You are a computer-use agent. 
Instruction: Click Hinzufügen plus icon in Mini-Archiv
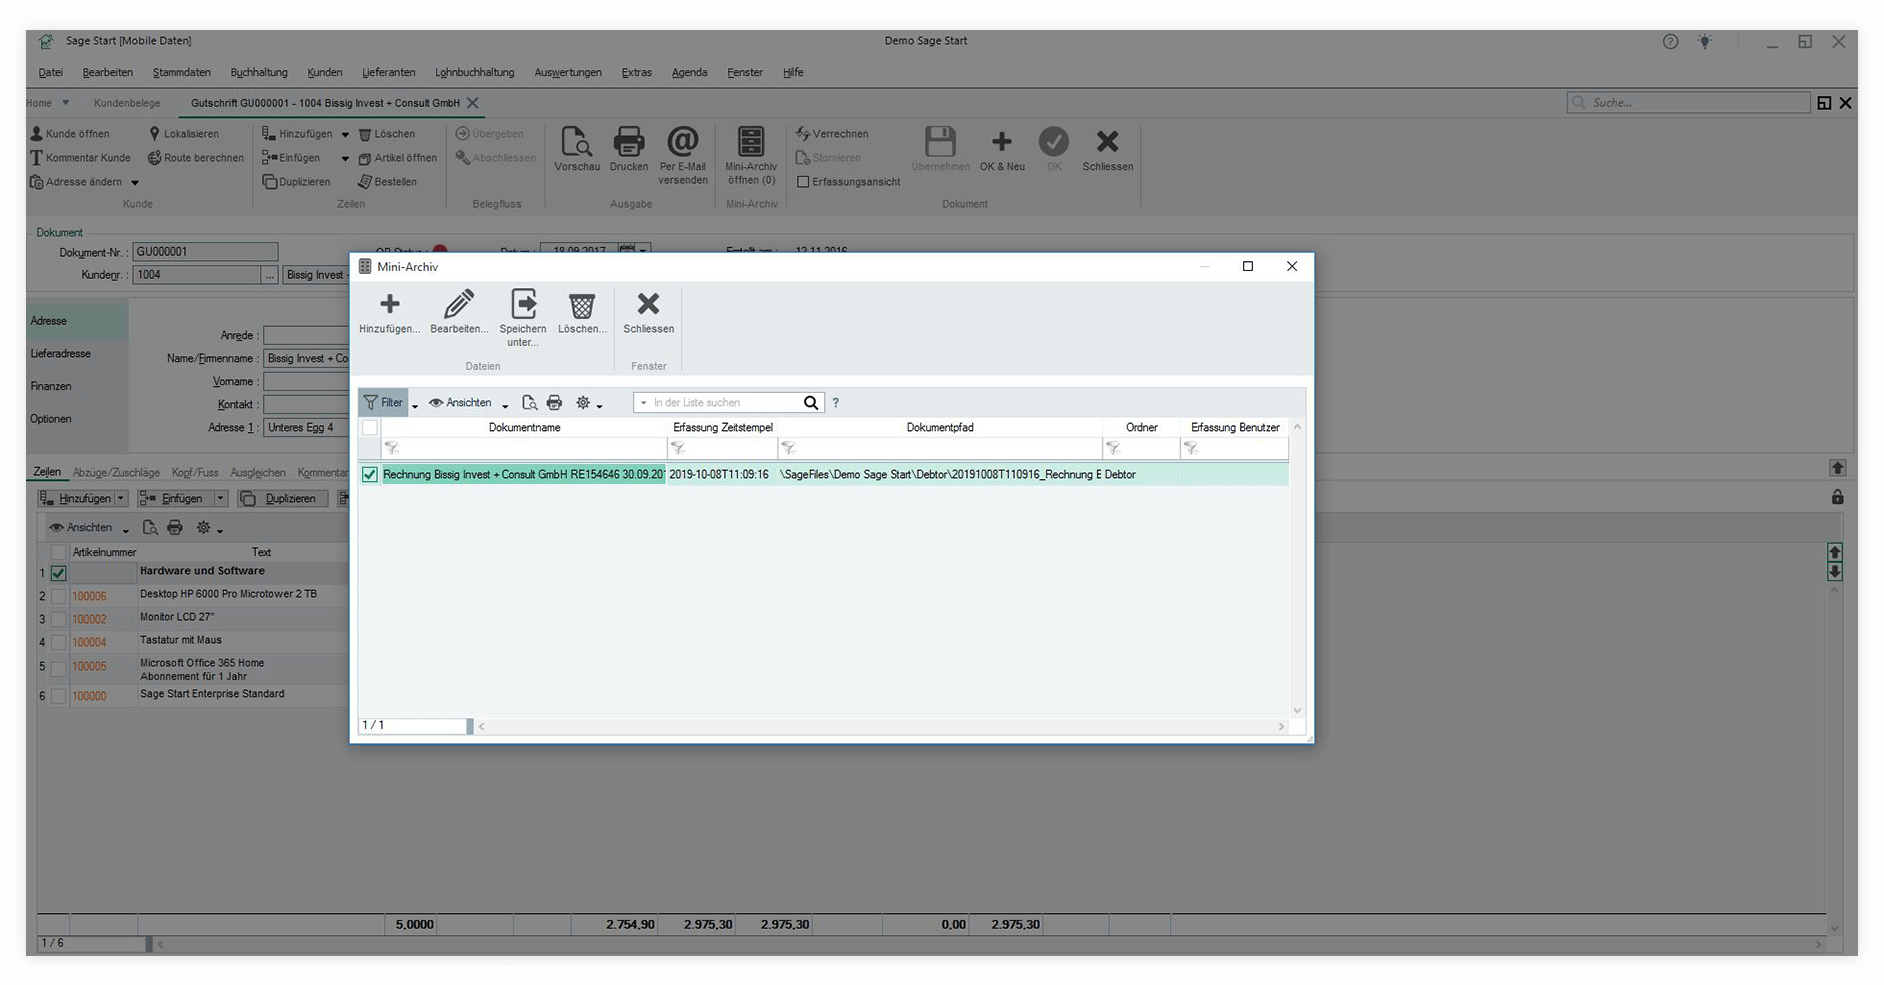(390, 304)
